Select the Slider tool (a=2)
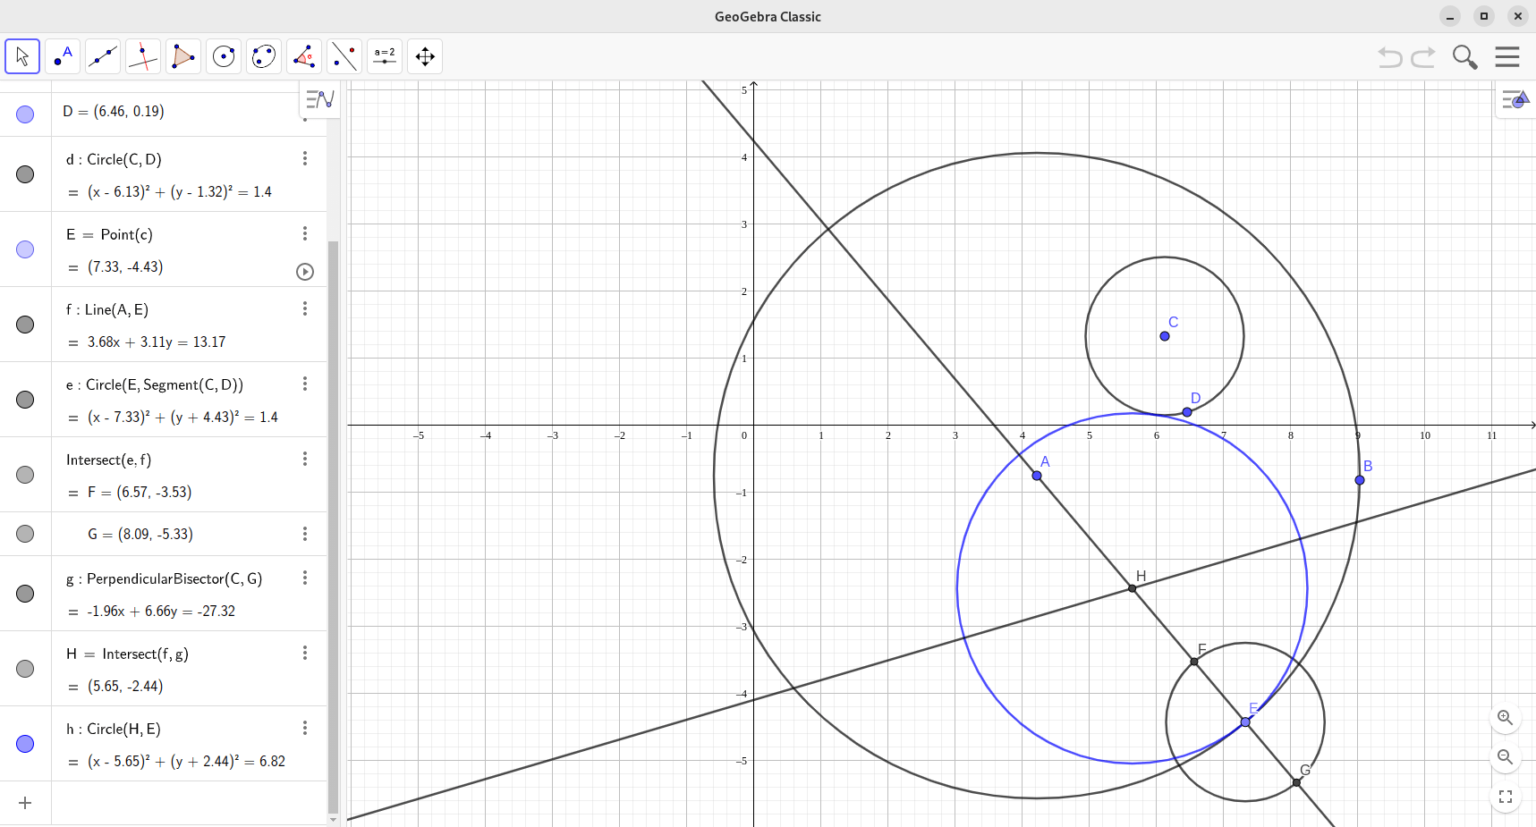The height and width of the screenshot is (827, 1536). coord(384,56)
